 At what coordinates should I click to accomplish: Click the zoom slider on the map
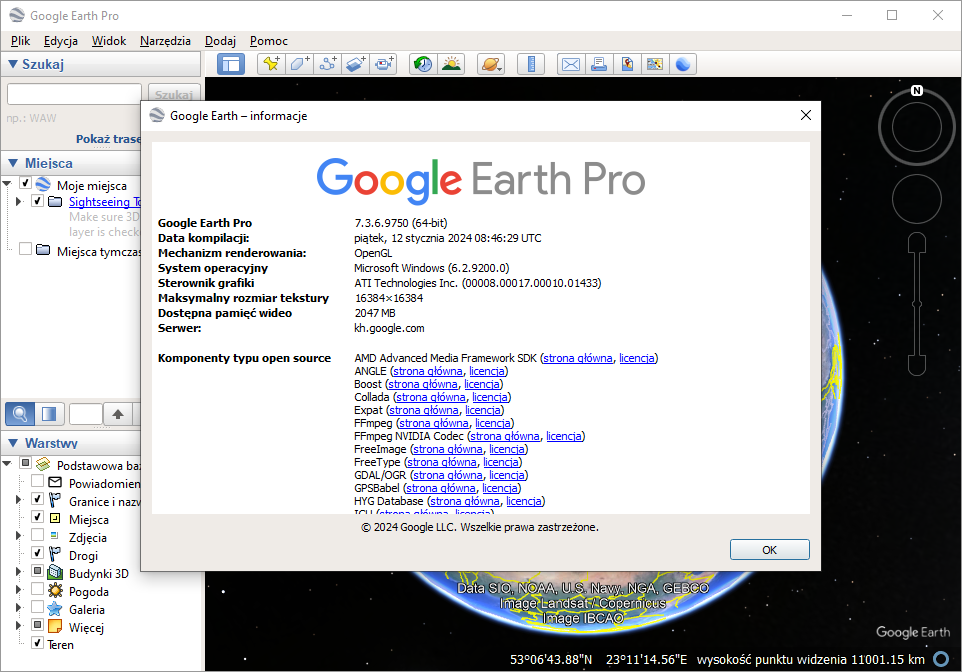point(917,304)
